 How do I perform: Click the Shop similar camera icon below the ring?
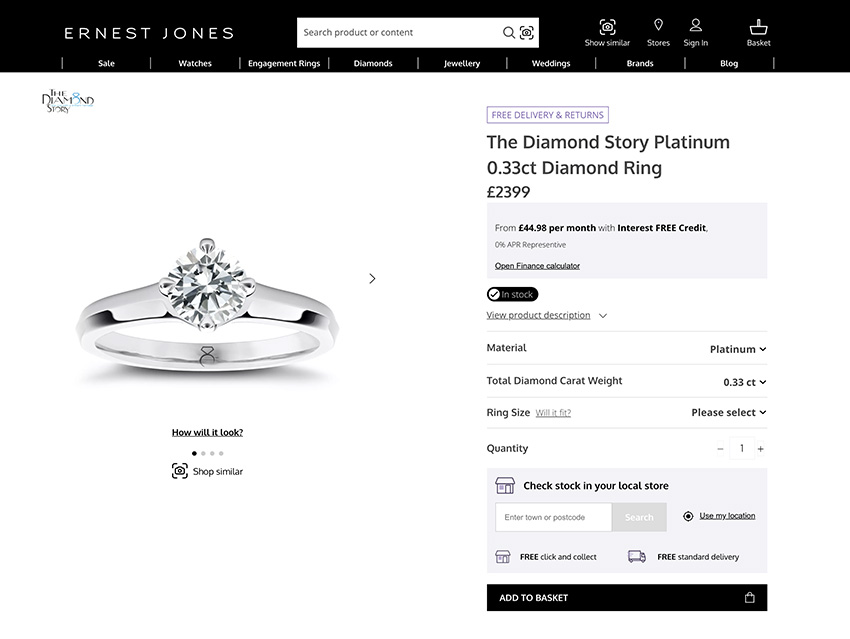tap(177, 470)
